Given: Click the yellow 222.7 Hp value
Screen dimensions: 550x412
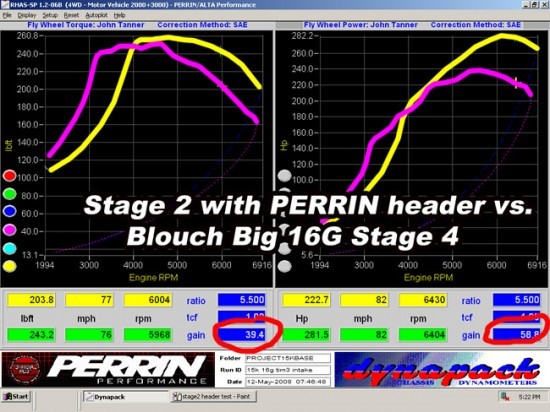Looking at the screenshot, I should [306, 300].
